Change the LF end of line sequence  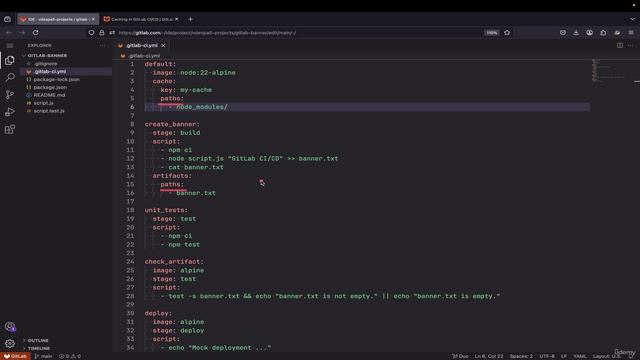564,356
